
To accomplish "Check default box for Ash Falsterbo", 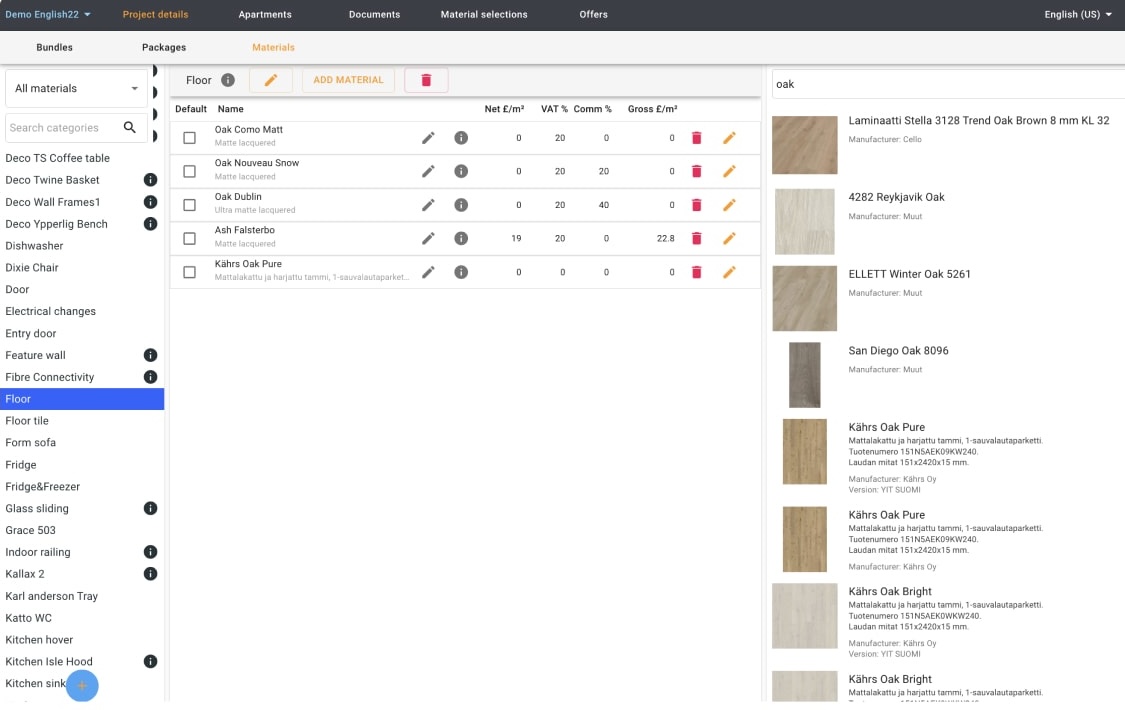I will pos(189,238).
